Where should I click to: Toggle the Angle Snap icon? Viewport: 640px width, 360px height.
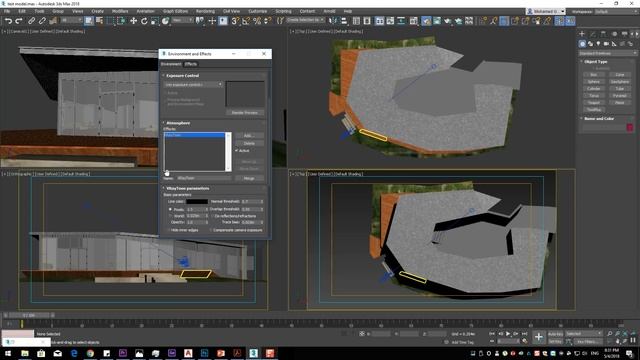pyautogui.click(x=246, y=21)
